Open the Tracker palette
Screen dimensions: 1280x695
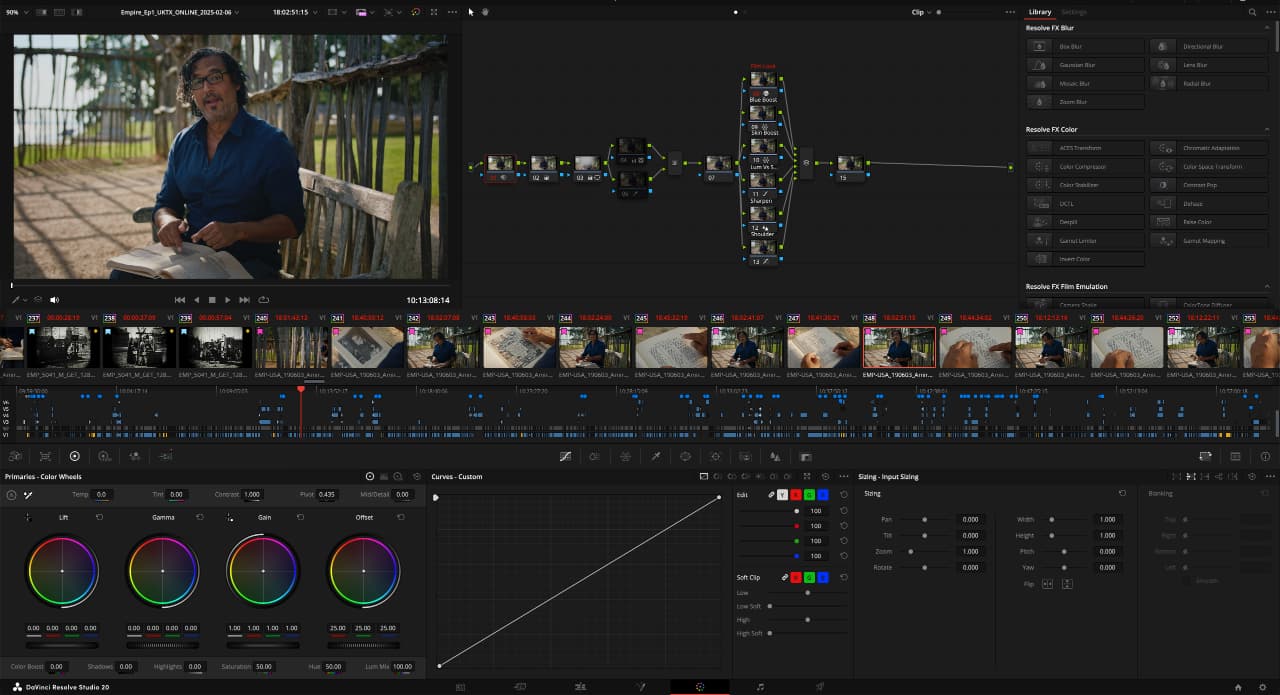pyautogui.click(x=716, y=455)
